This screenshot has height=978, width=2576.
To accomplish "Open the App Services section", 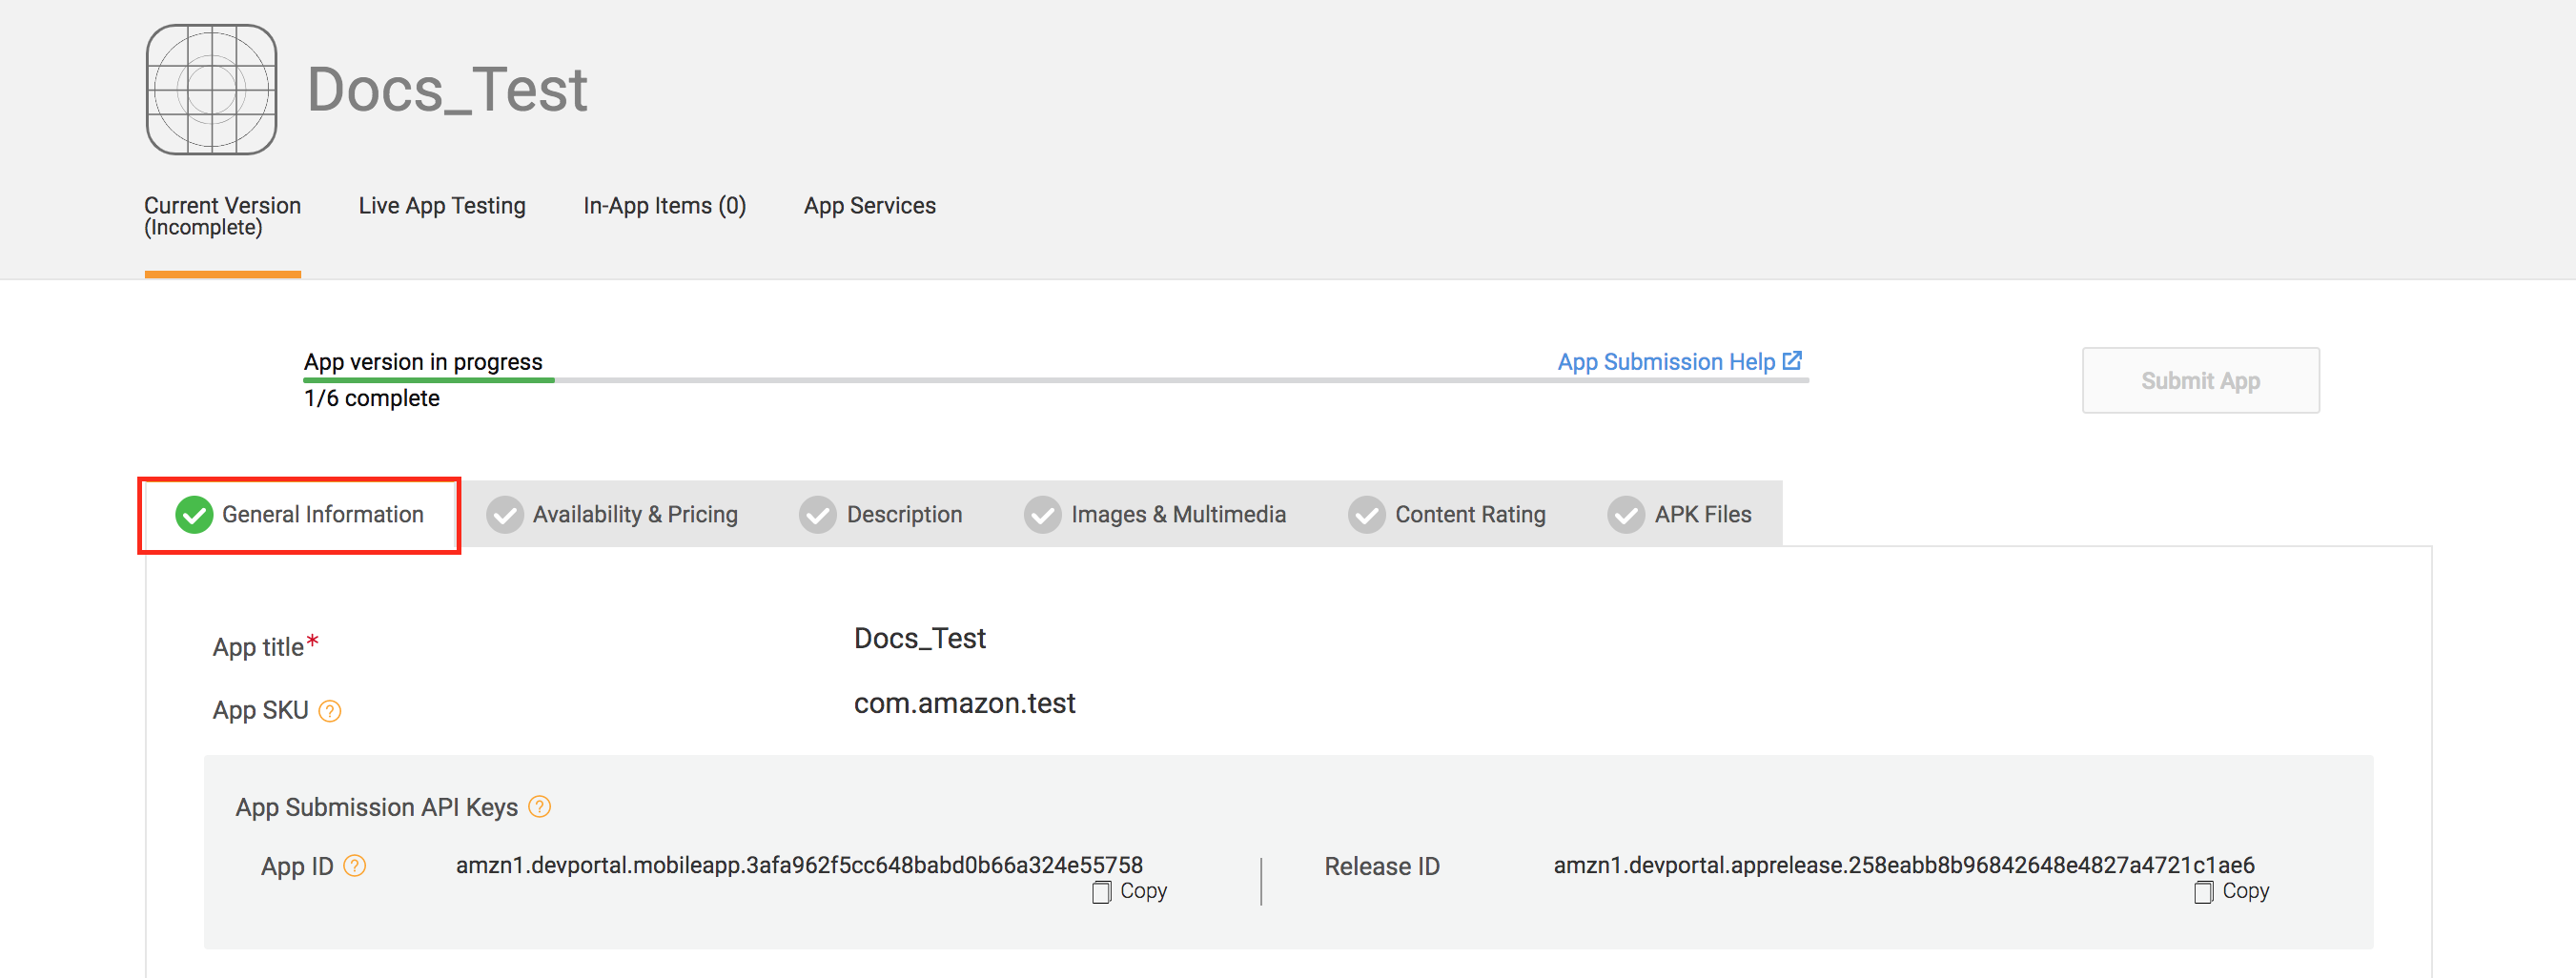I will (870, 206).
